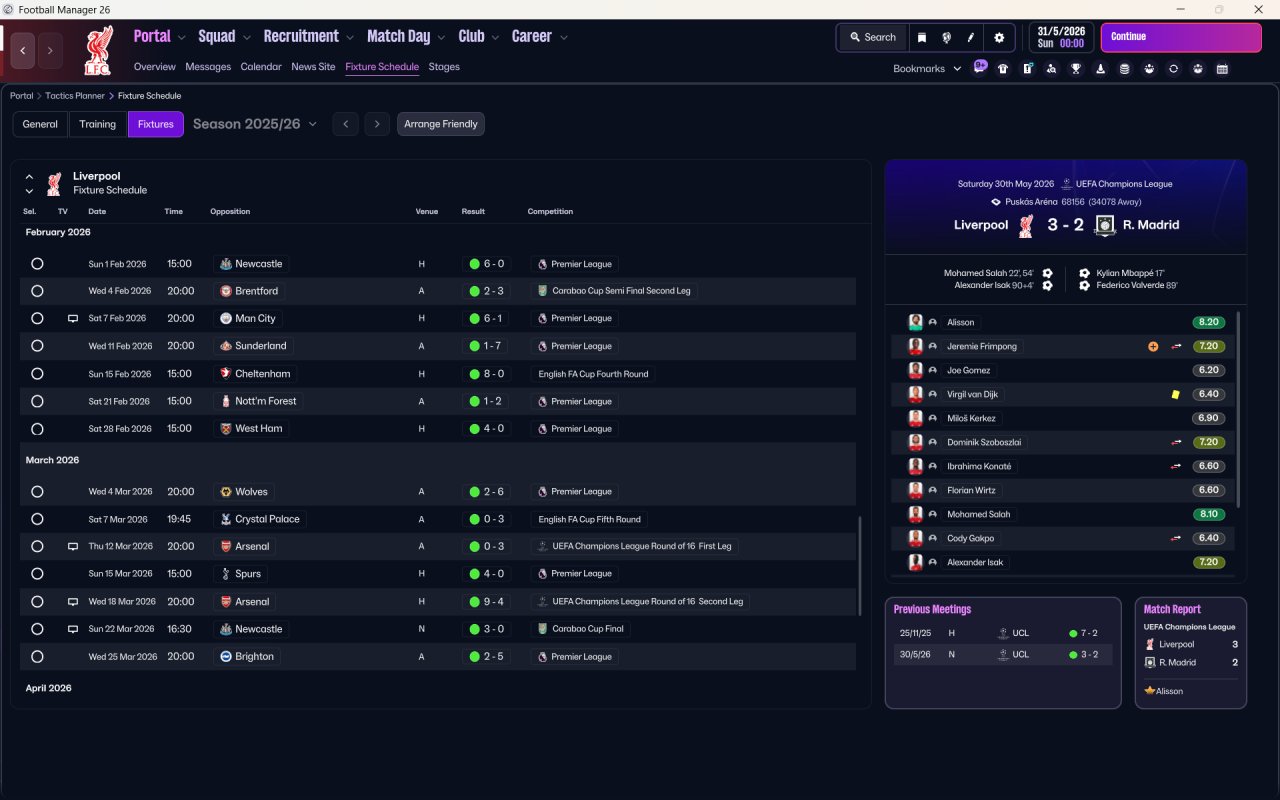Click the Wolves club badge icon
Viewport: 1280px width, 800px height.
pyautogui.click(x=226, y=492)
